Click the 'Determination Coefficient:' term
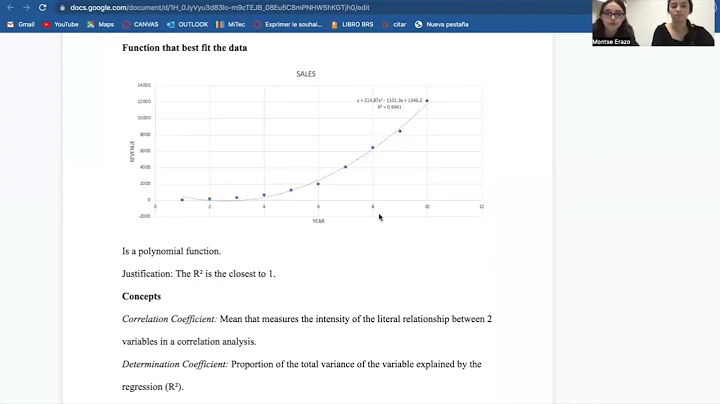The image size is (720, 404). pyautogui.click(x=175, y=364)
